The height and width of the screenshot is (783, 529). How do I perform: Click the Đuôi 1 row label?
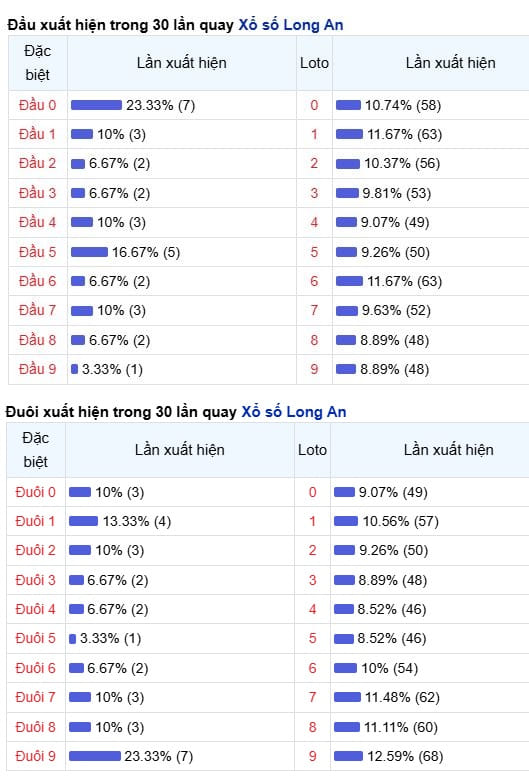35,521
